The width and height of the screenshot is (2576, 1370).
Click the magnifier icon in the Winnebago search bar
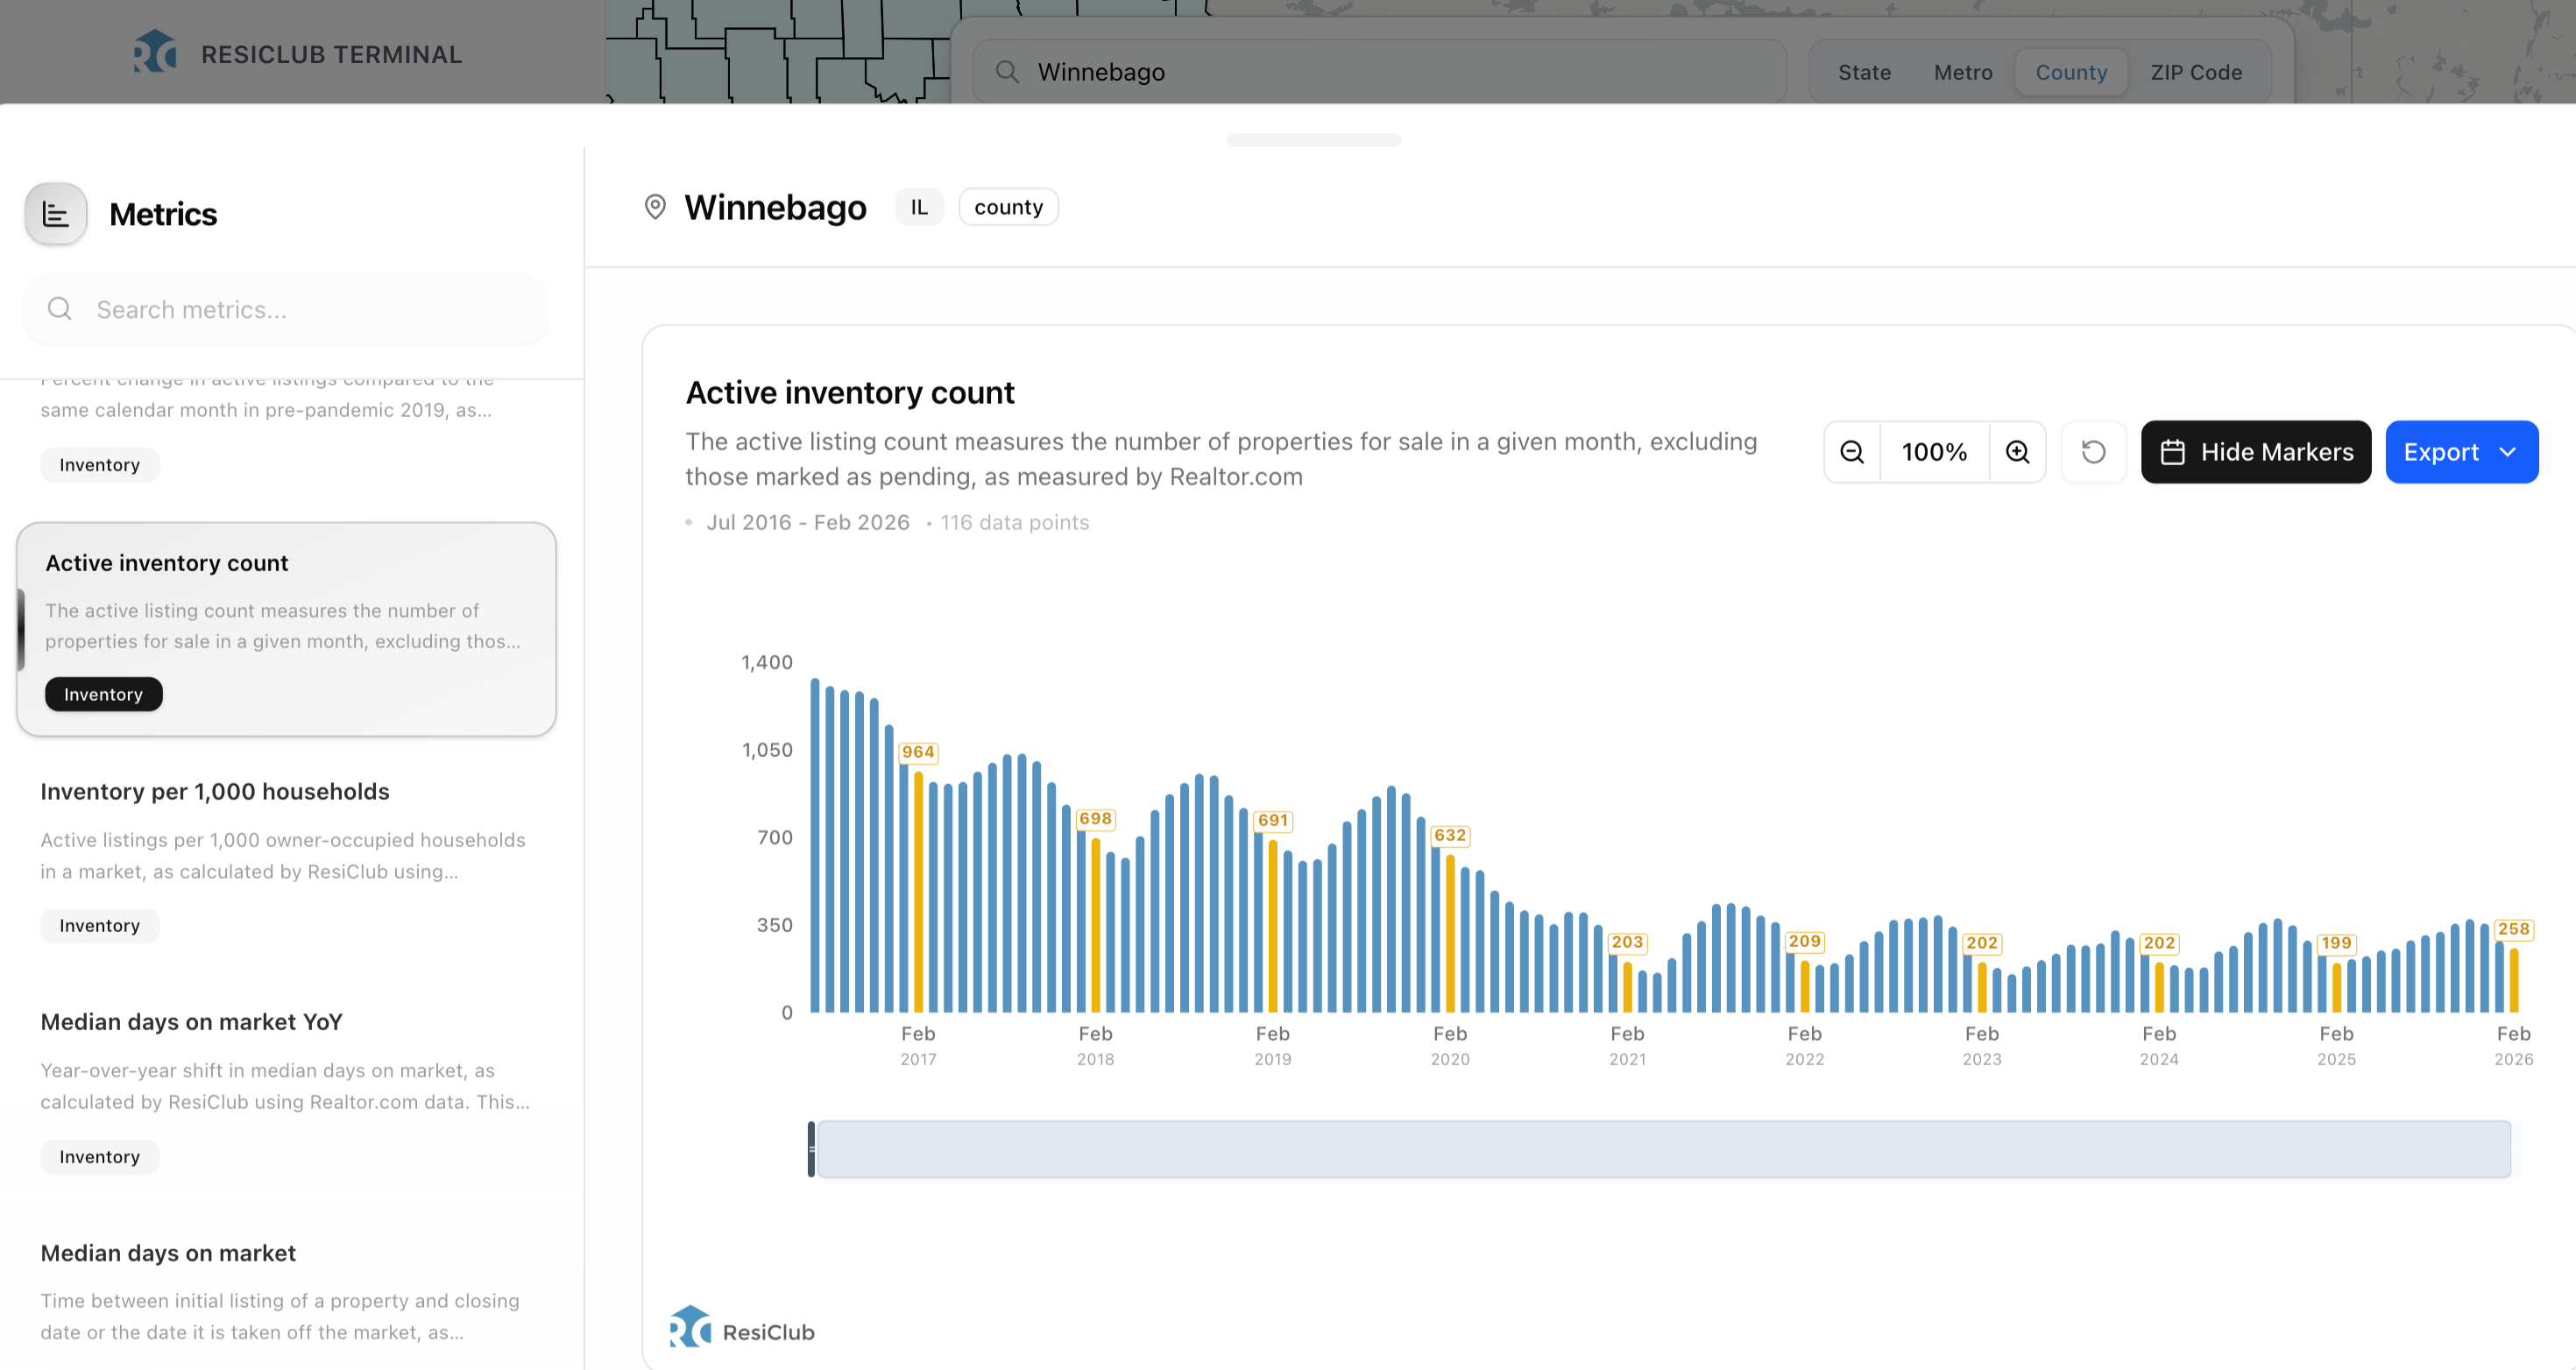(1007, 72)
